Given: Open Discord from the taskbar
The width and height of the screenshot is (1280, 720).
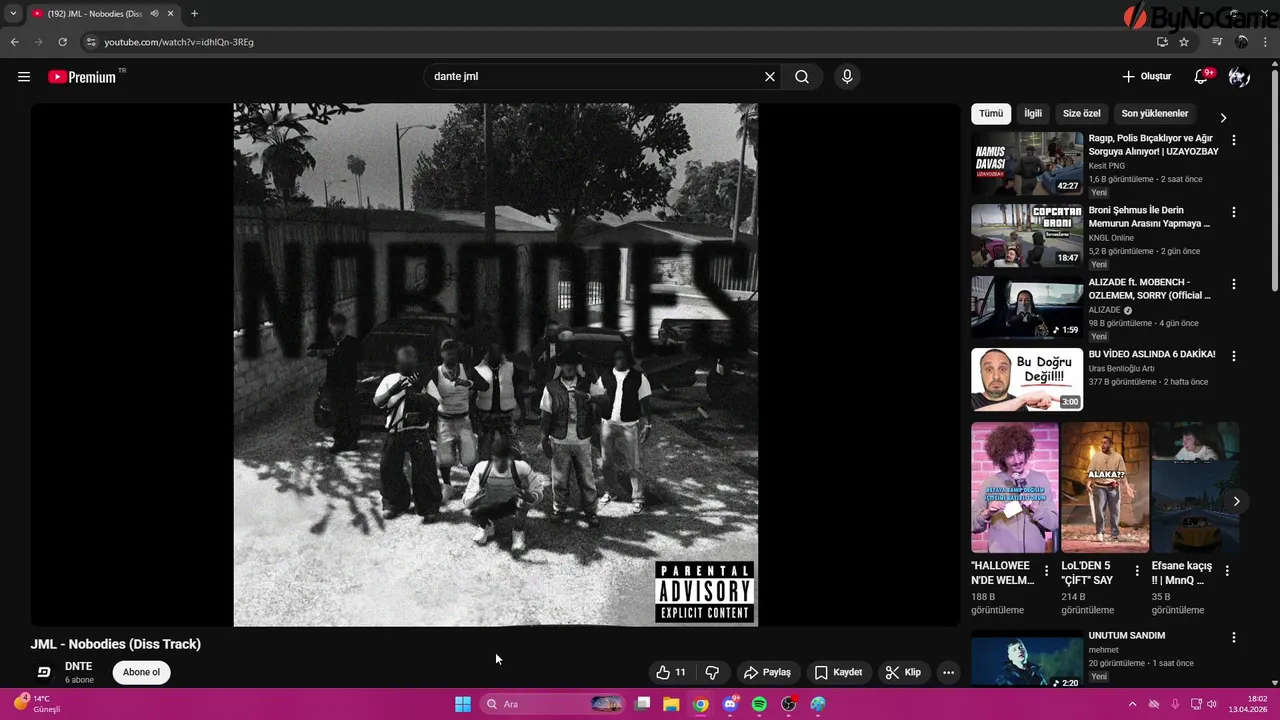Looking at the screenshot, I should 730,704.
